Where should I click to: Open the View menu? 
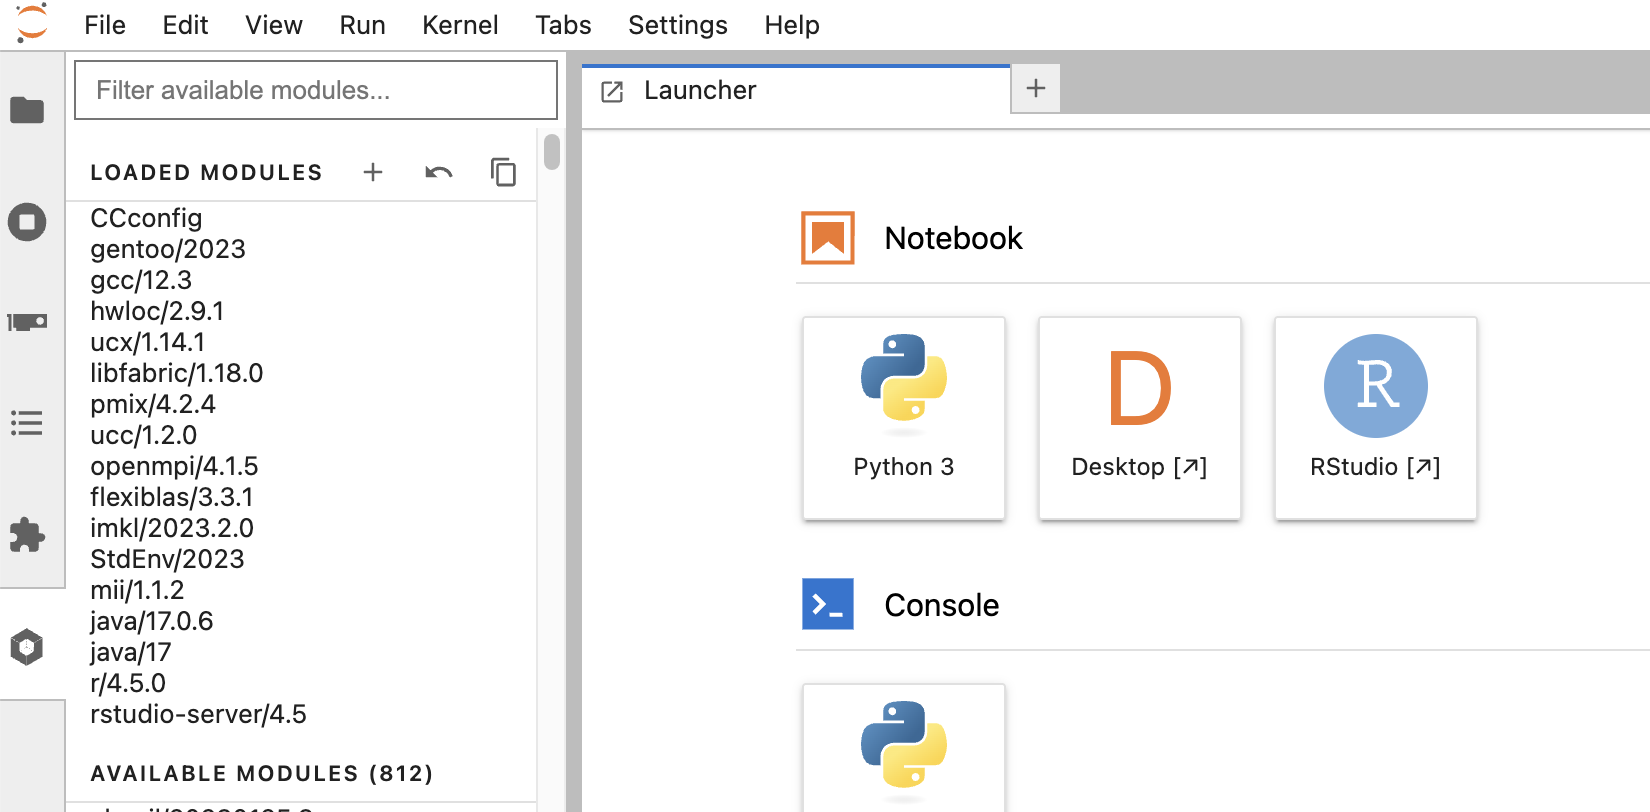274,25
